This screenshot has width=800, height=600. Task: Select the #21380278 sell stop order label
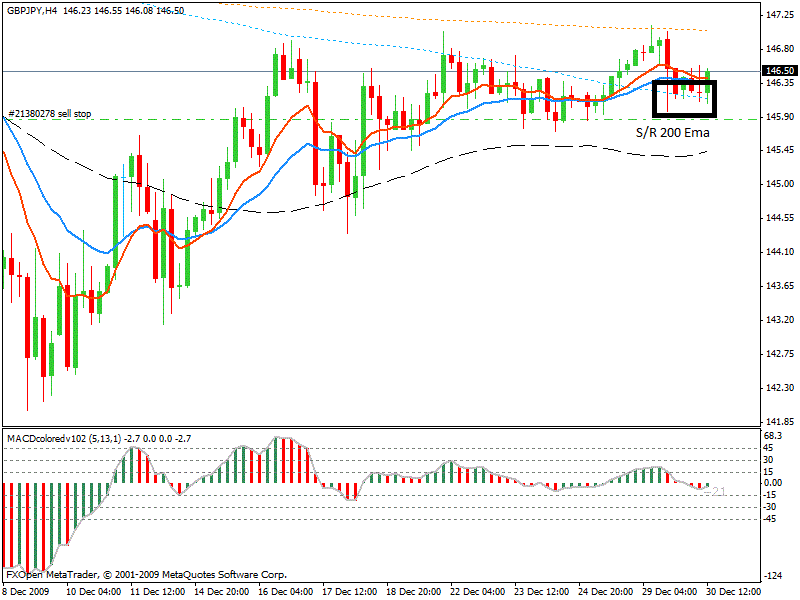49,115
